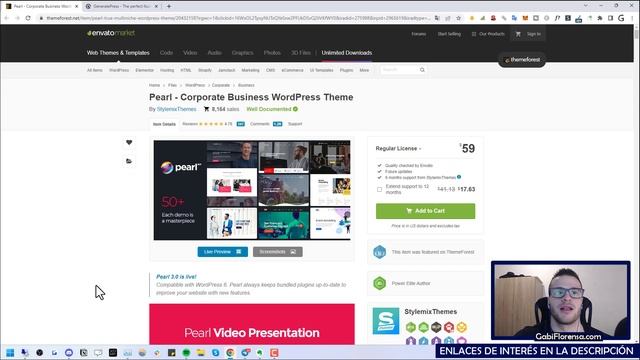Click the StylemixThemes author avatar
Screen dimensions: 640x360
[386, 321]
